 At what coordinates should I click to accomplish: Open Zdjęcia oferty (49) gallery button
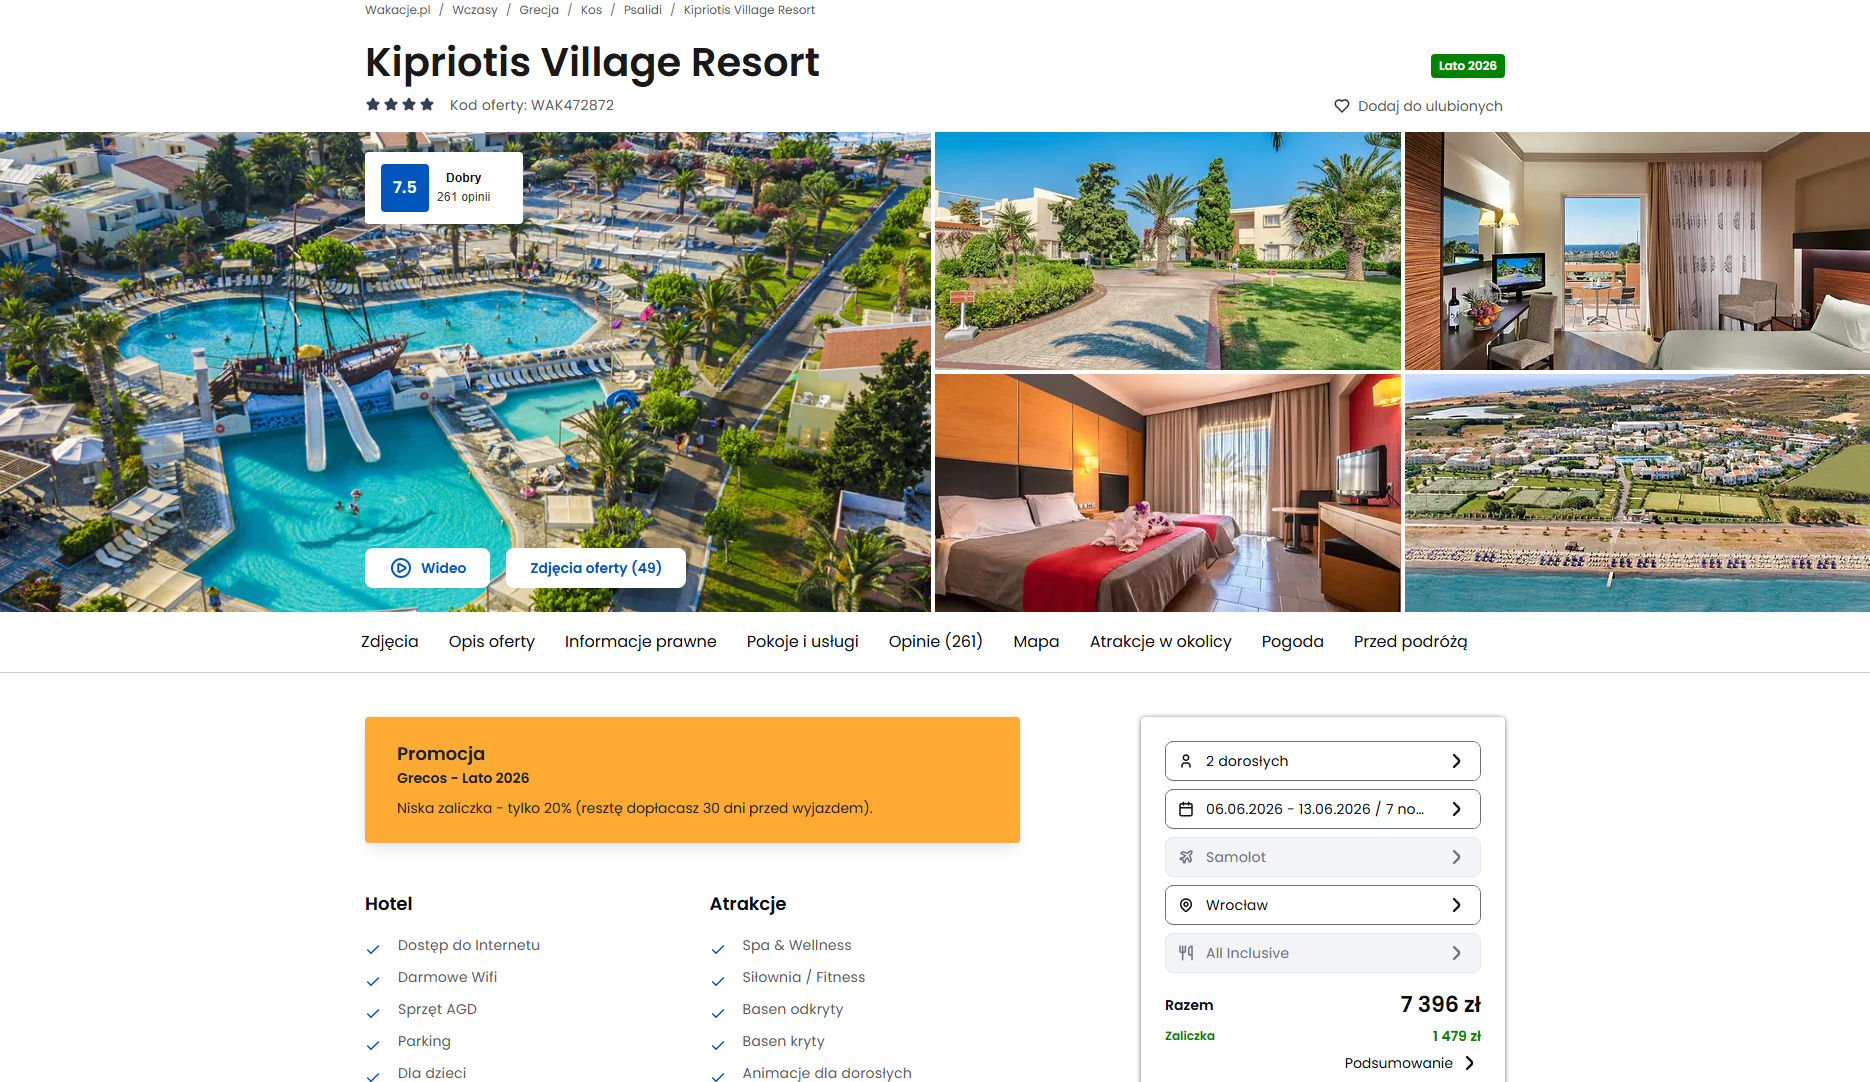tap(596, 568)
